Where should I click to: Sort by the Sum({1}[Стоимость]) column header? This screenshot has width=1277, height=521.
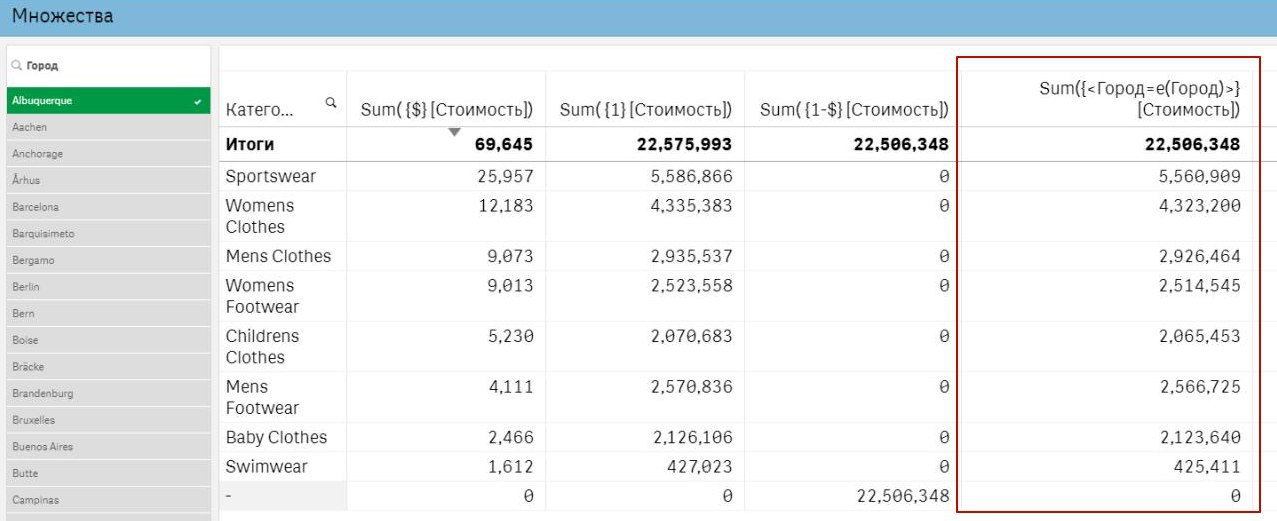[646, 109]
